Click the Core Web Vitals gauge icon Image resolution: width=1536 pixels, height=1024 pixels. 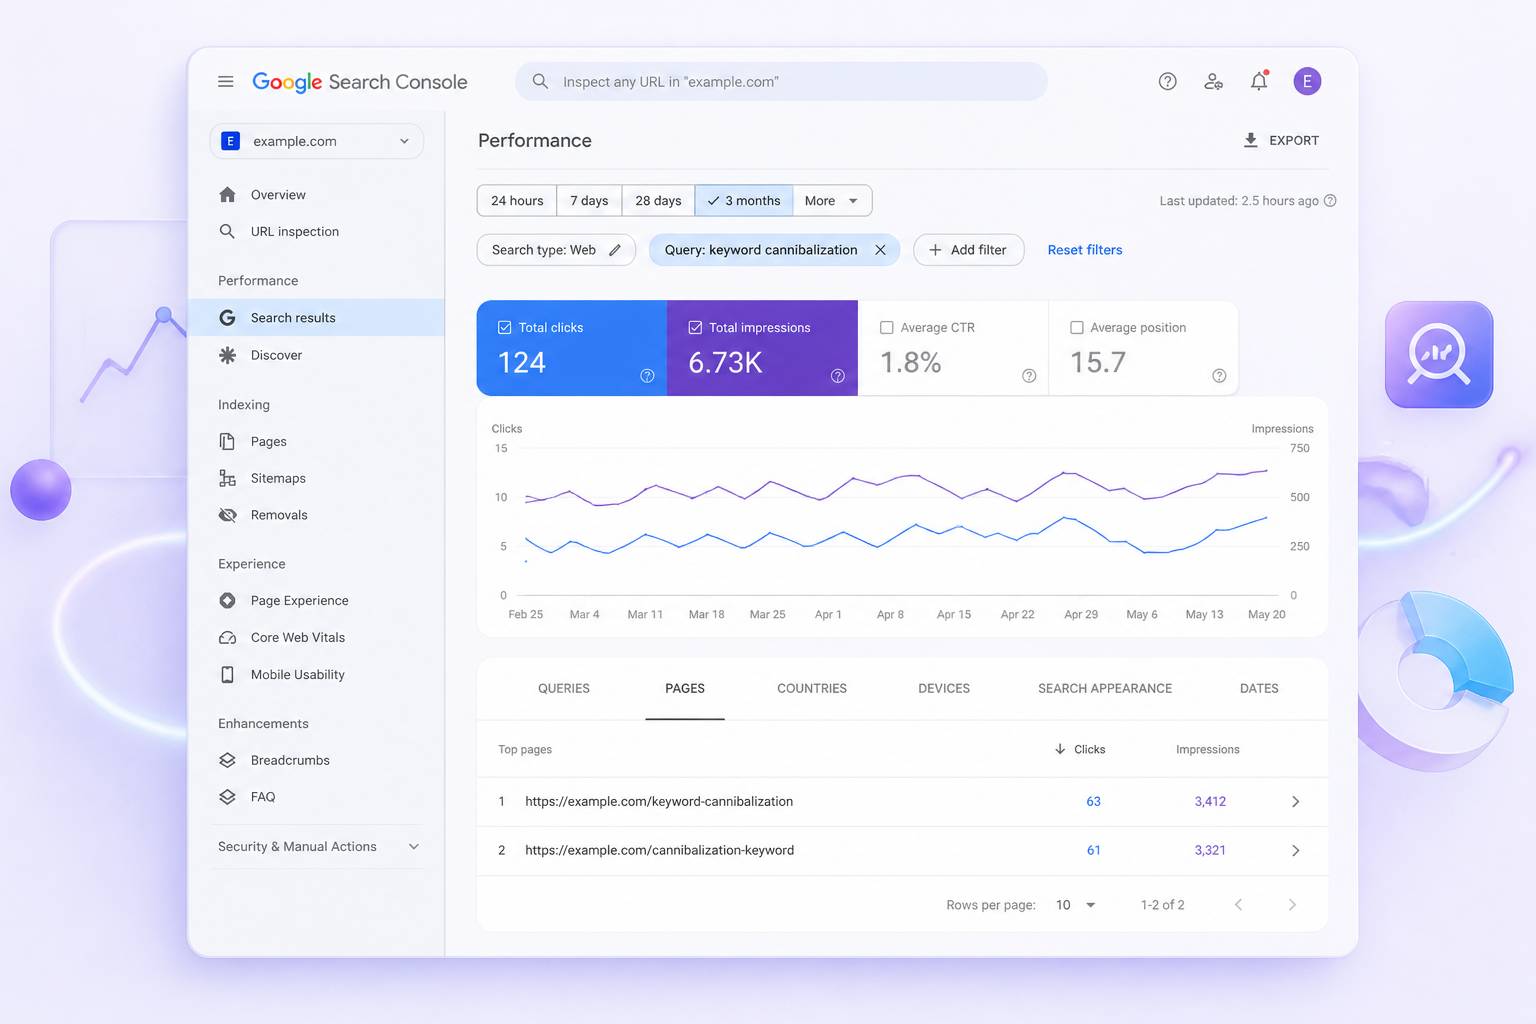click(x=227, y=637)
